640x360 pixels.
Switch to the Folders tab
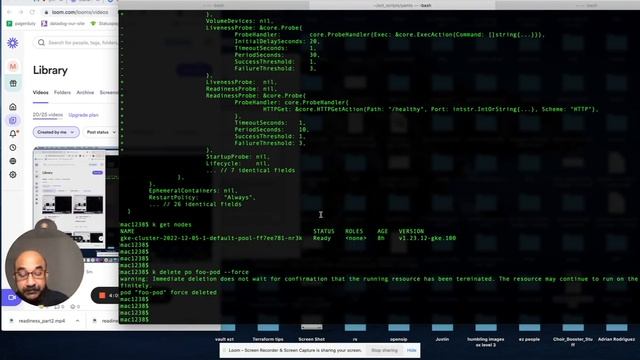pyautogui.click(x=62, y=93)
